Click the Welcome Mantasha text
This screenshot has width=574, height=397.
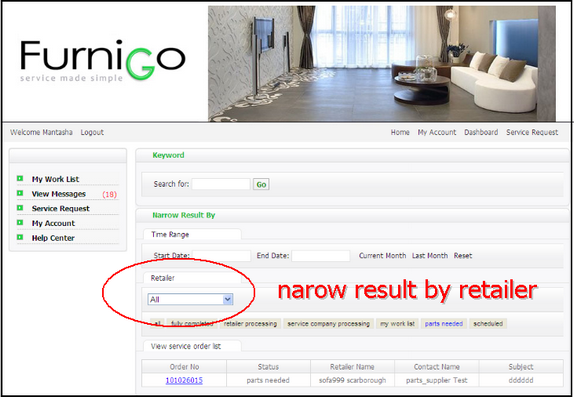click(41, 132)
